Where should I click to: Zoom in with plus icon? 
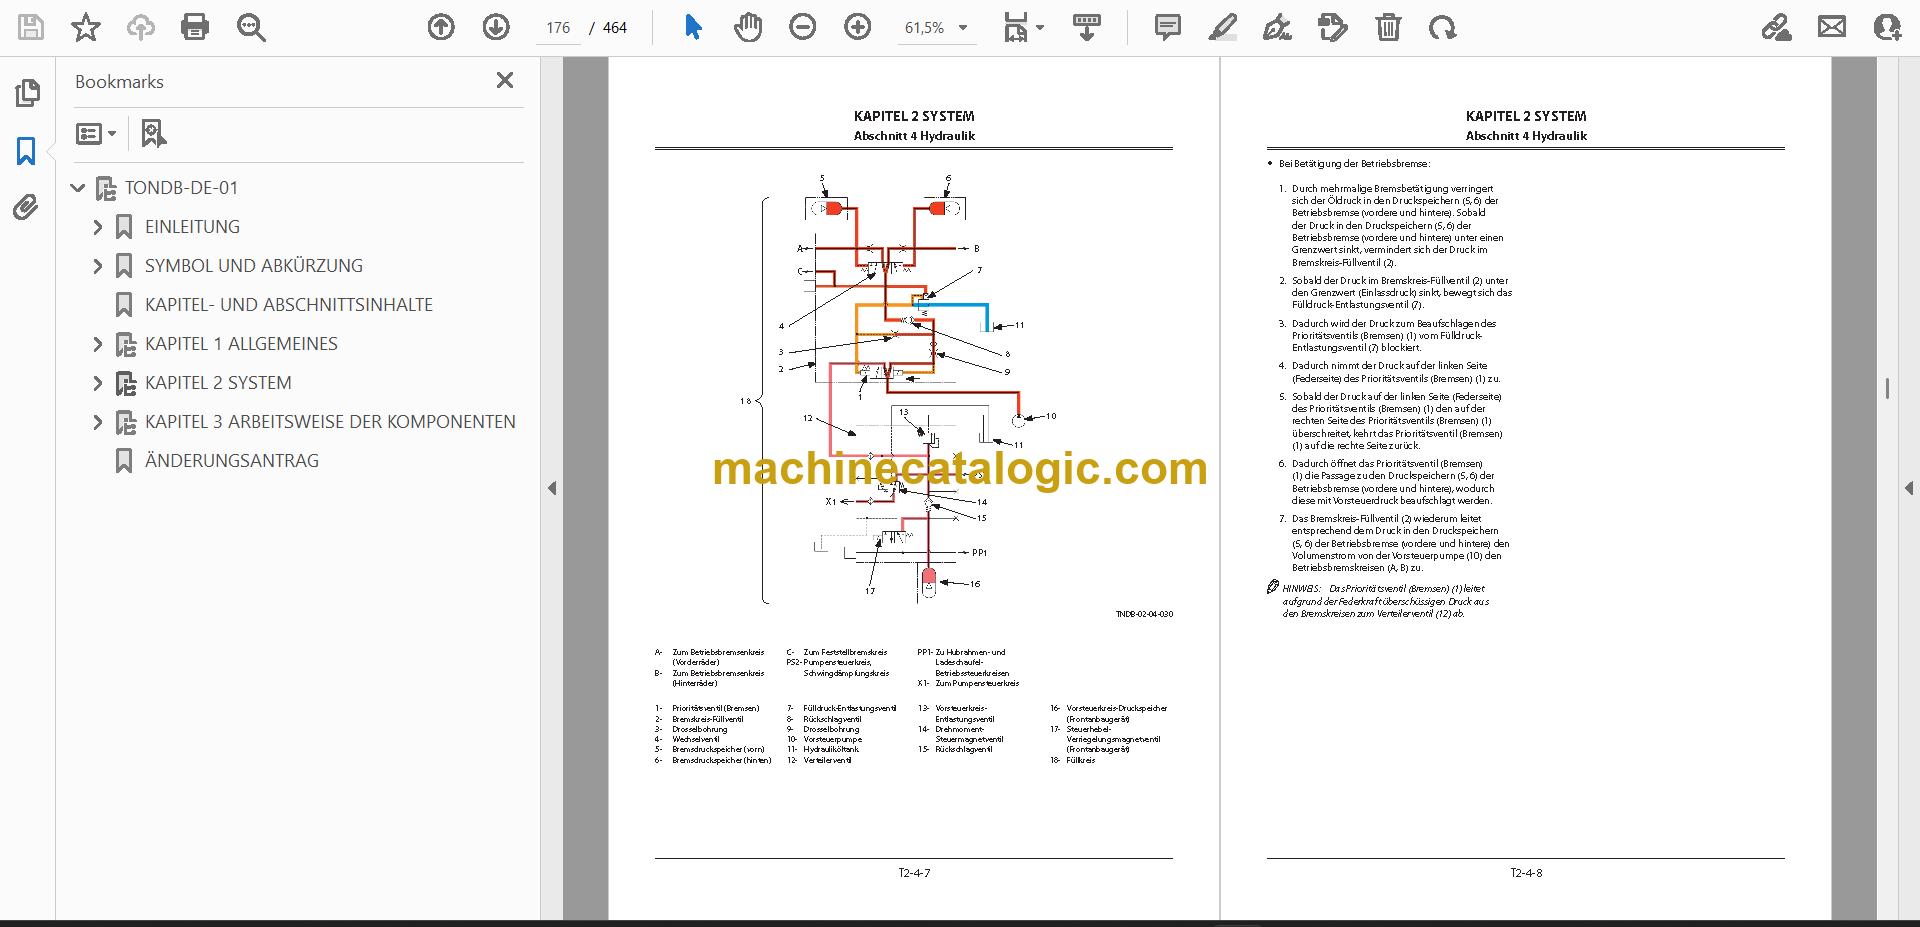[x=857, y=27]
